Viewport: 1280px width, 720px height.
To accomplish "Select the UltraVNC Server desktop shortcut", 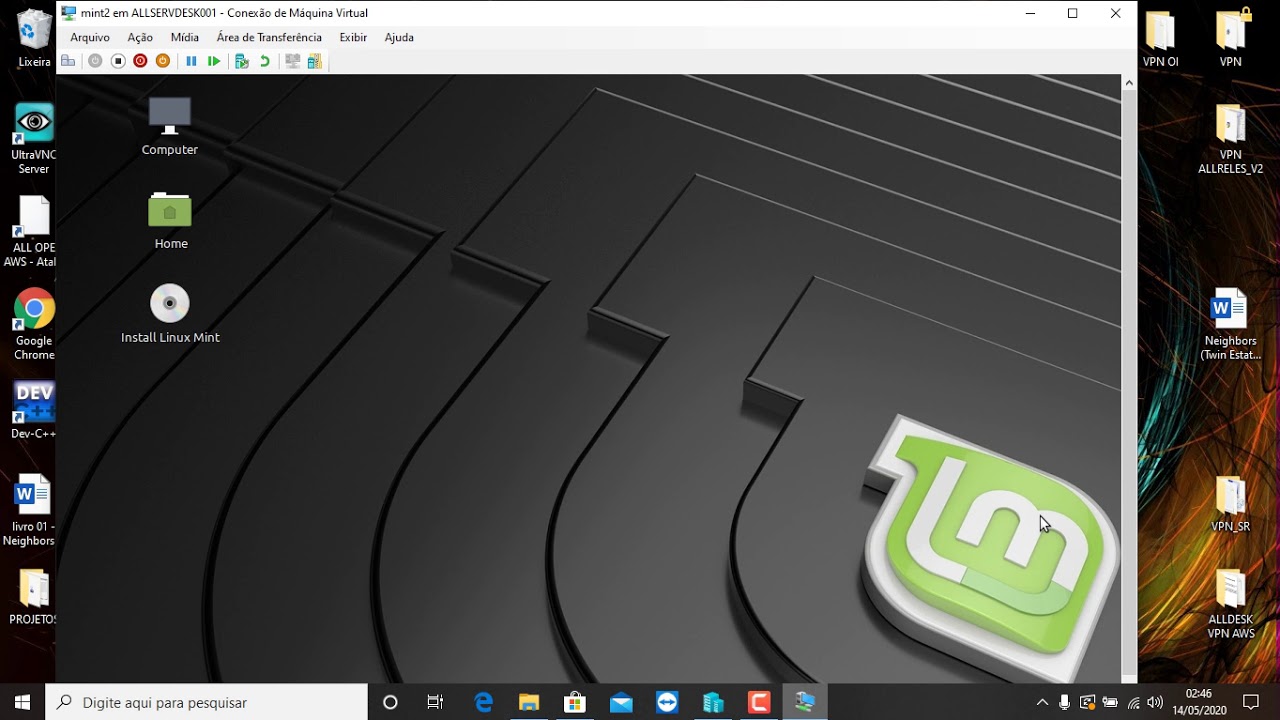I will tap(34, 138).
